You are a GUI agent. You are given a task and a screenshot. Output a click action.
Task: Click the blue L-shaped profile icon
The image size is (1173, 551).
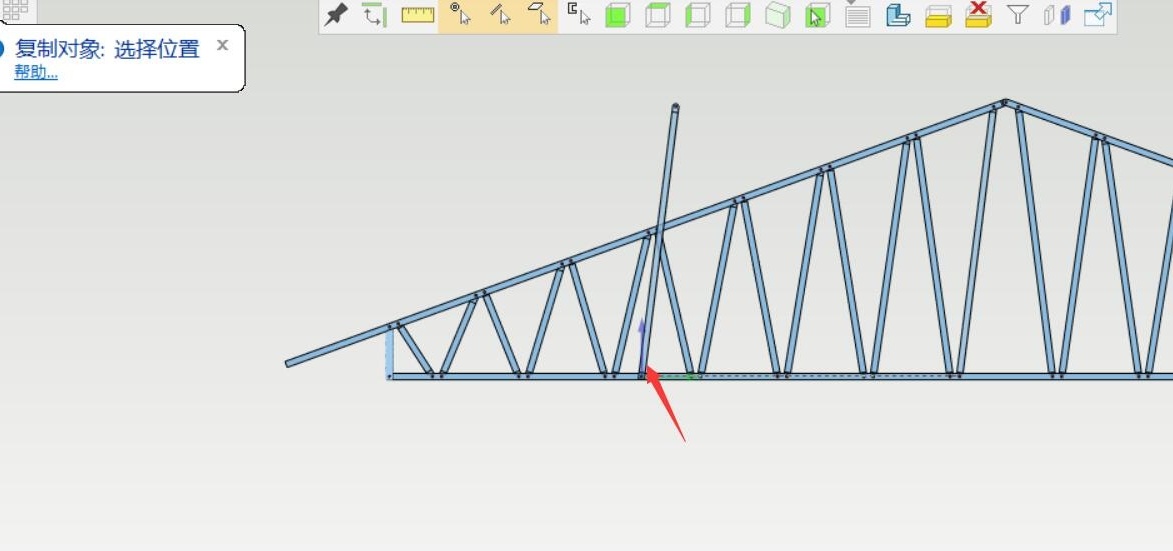coord(898,15)
